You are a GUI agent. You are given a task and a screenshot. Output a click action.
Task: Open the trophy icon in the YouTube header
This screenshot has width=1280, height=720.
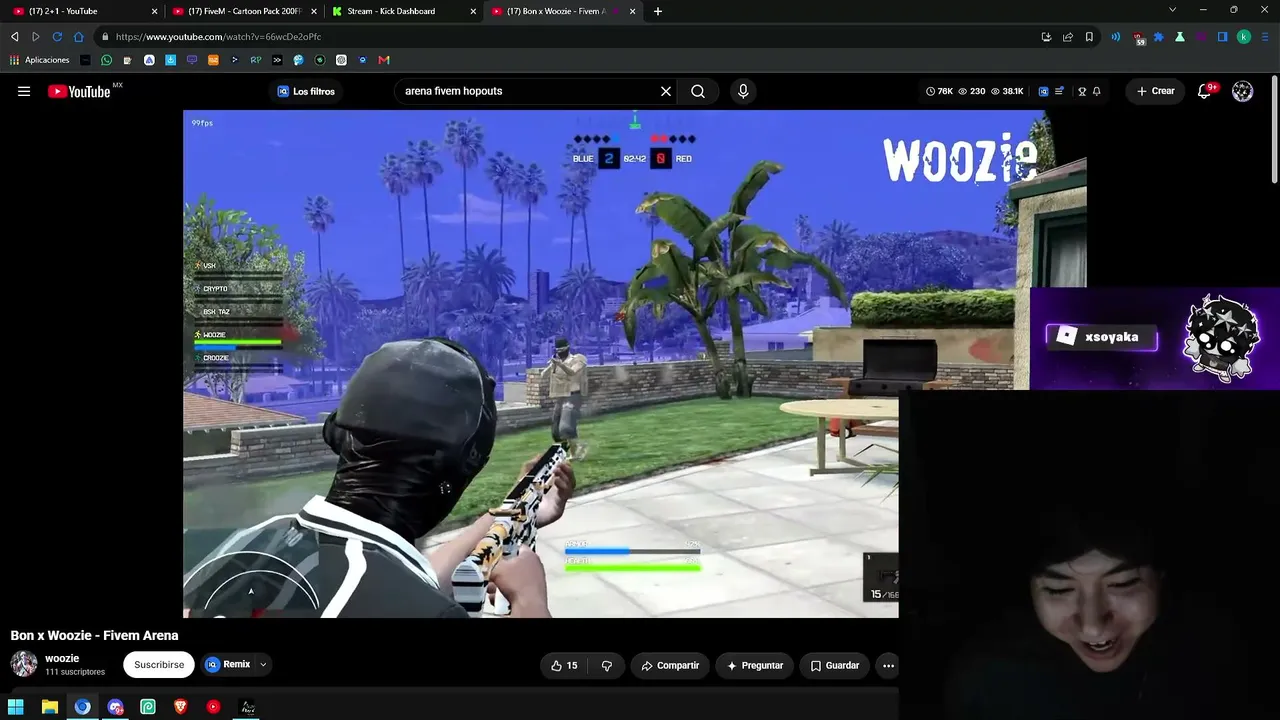tap(1082, 91)
